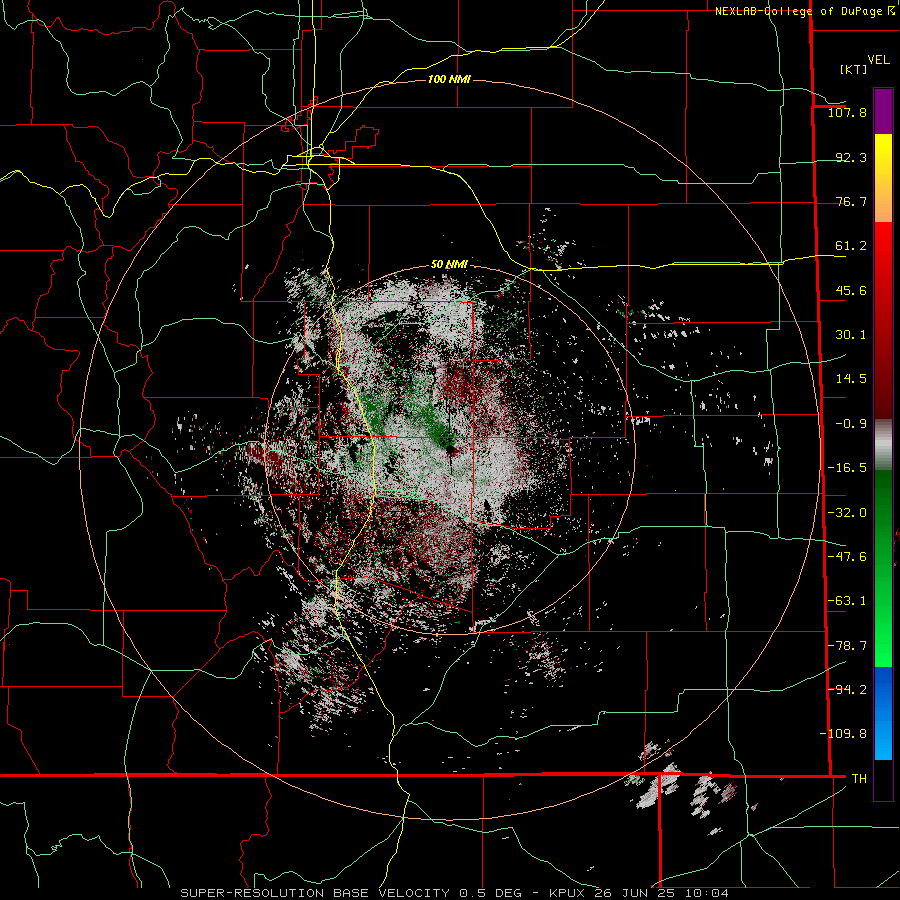Select the -78.7 legend value

click(847, 646)
